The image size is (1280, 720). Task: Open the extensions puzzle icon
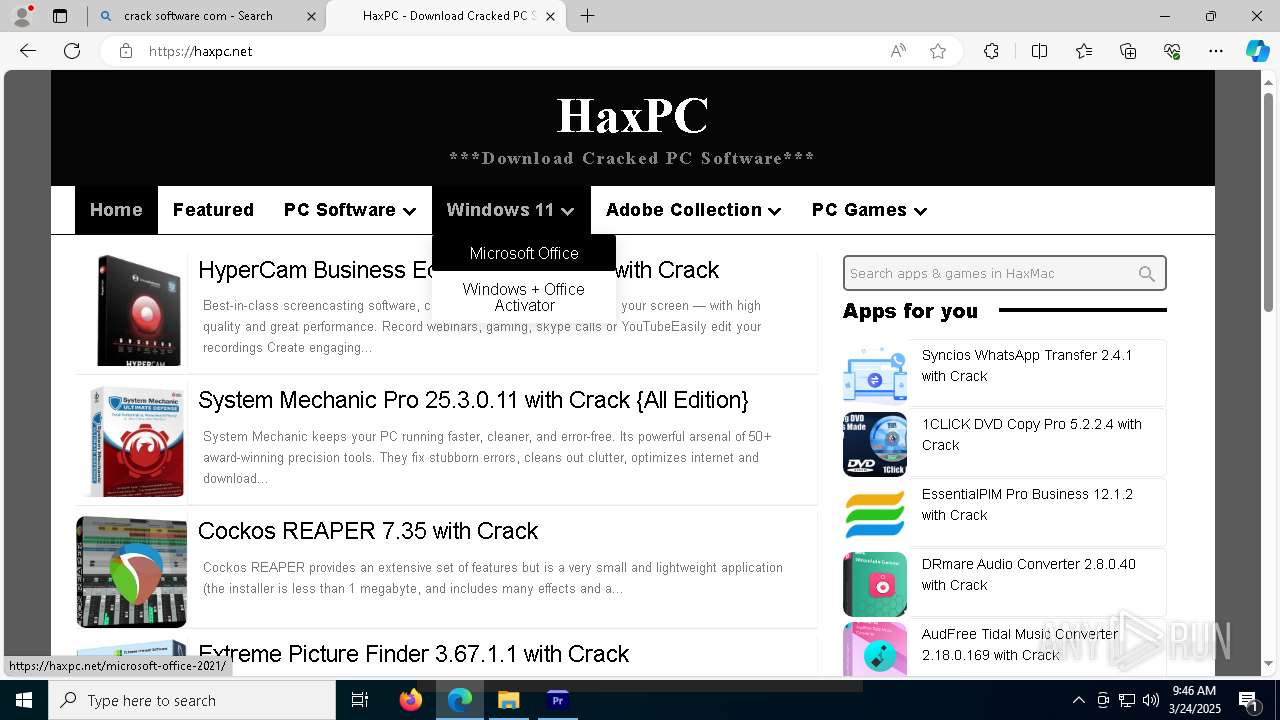tap(991, 51)
